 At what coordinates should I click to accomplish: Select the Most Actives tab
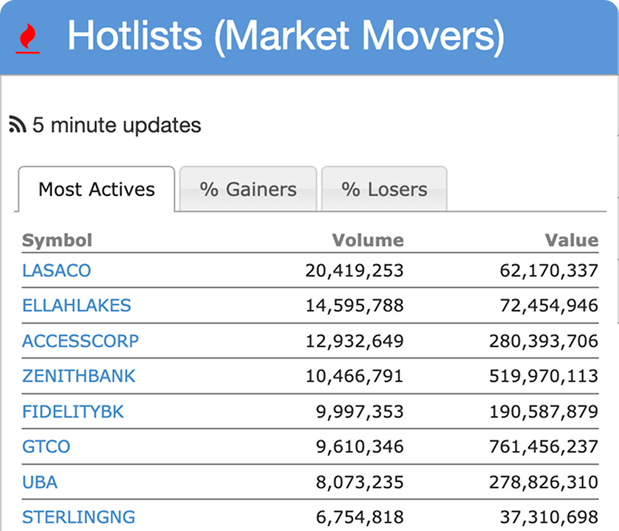click(x=96, y=189)
